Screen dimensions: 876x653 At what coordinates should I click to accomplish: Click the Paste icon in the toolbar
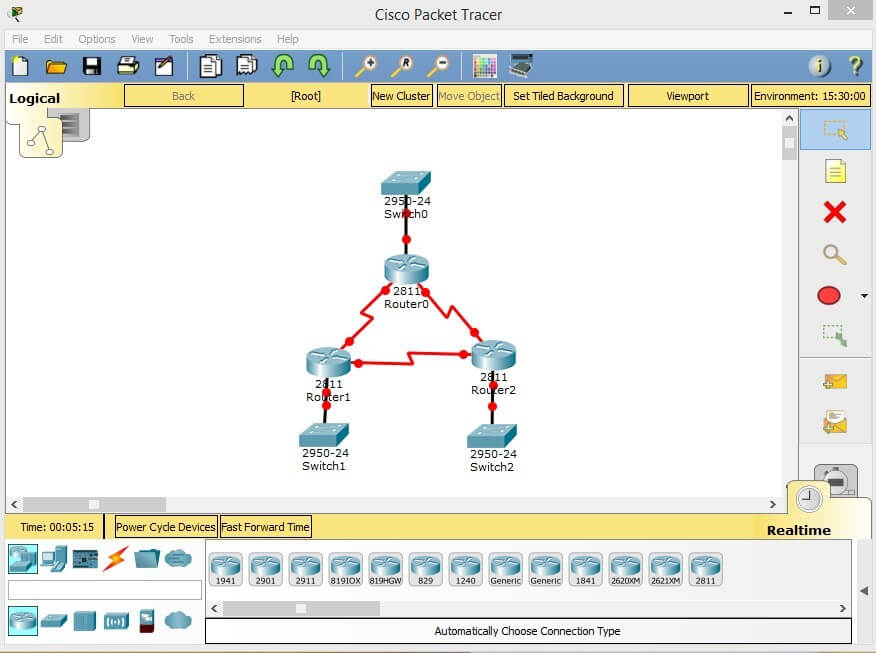(x=246, y=65)
